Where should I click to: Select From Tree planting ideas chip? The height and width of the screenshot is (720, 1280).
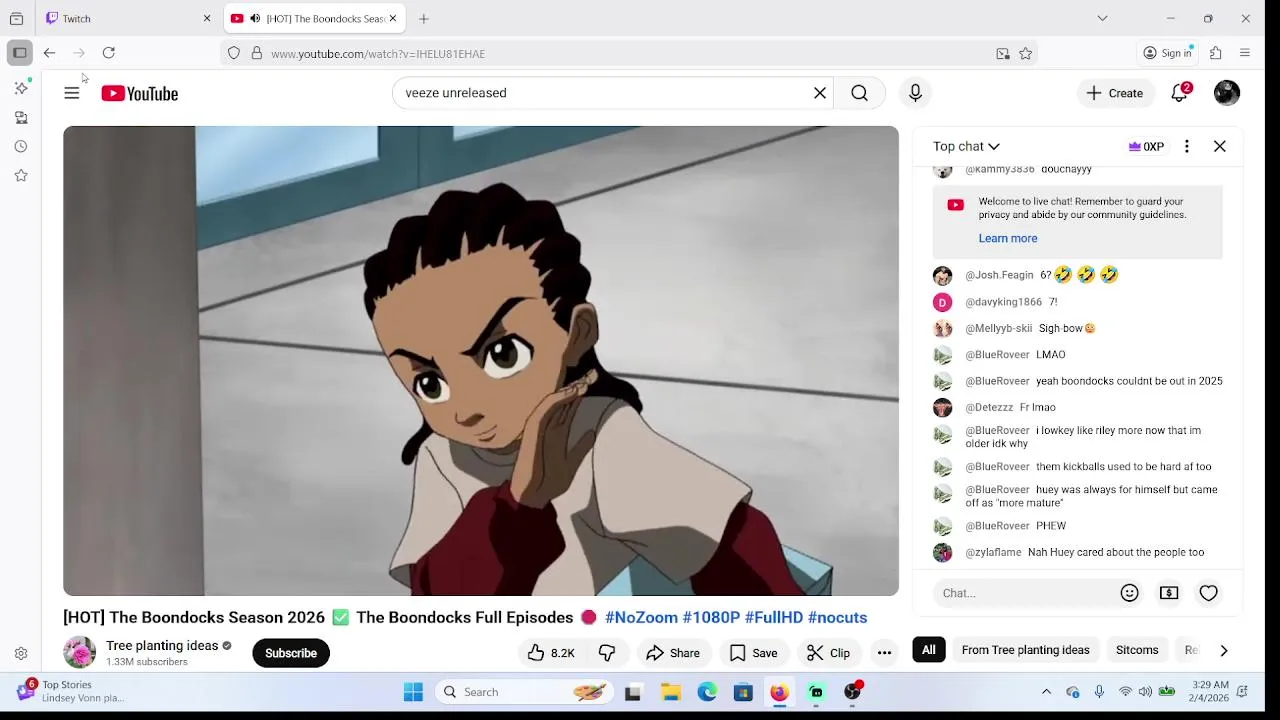click(1025, 650)
